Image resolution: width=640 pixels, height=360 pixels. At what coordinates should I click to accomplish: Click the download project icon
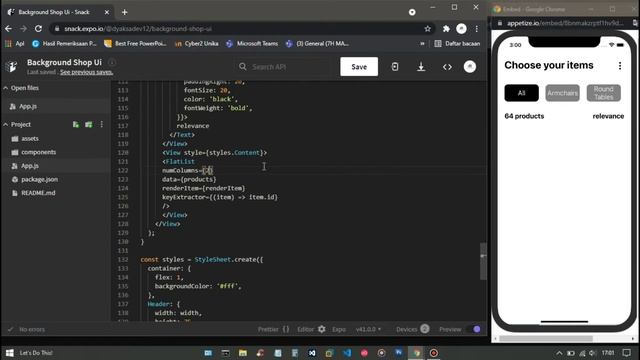(421, 67)
